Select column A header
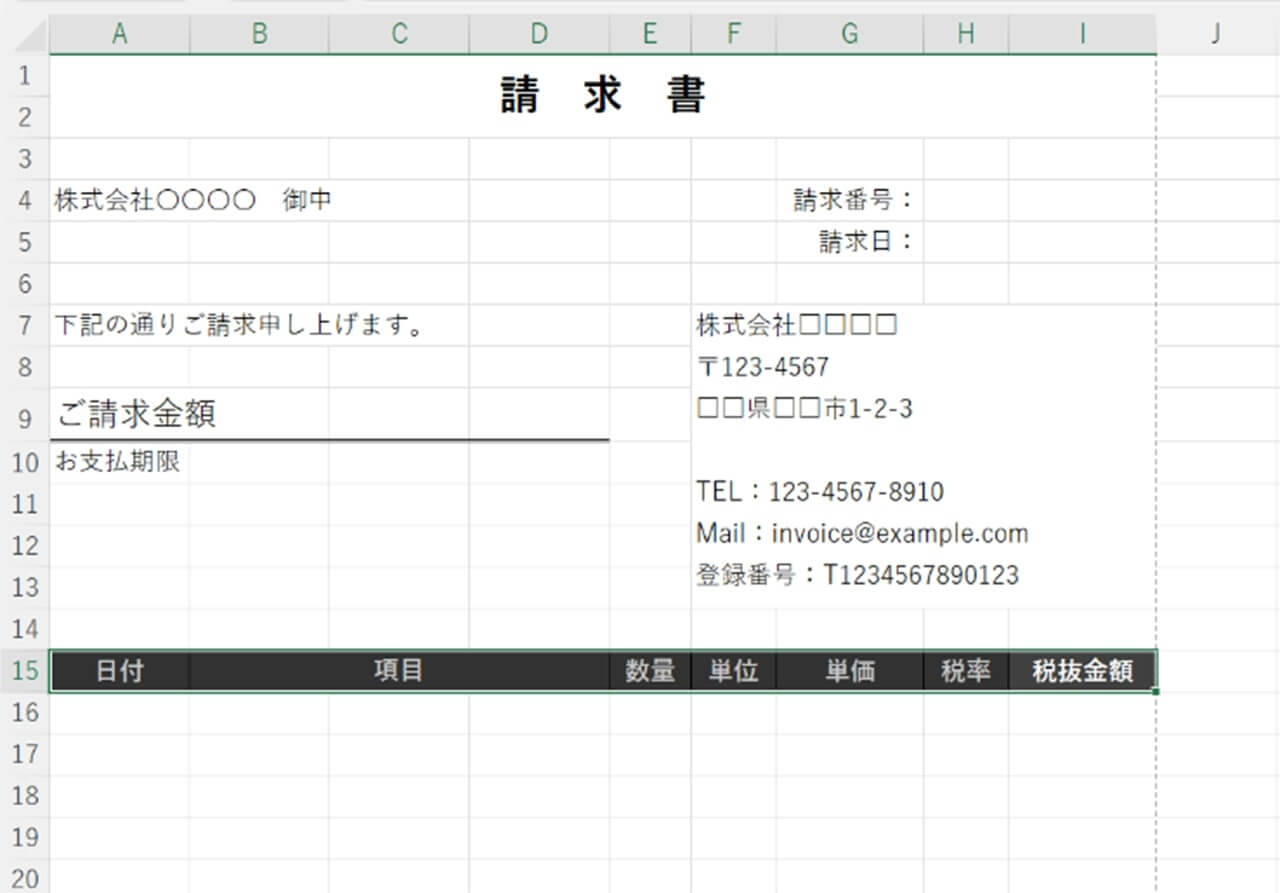Viewport: 1280px width, 893px height. click(119, 34)
